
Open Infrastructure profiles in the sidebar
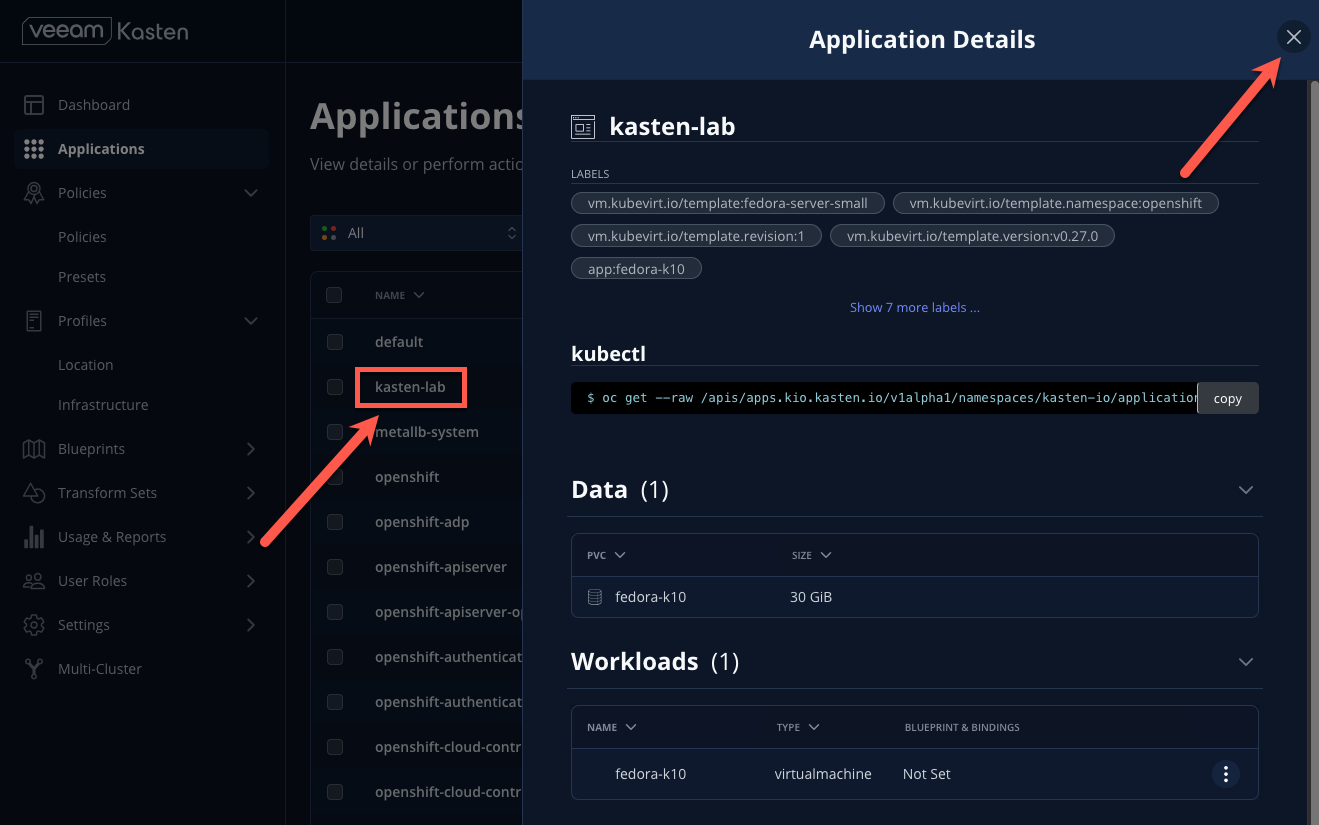pos(103,405)
